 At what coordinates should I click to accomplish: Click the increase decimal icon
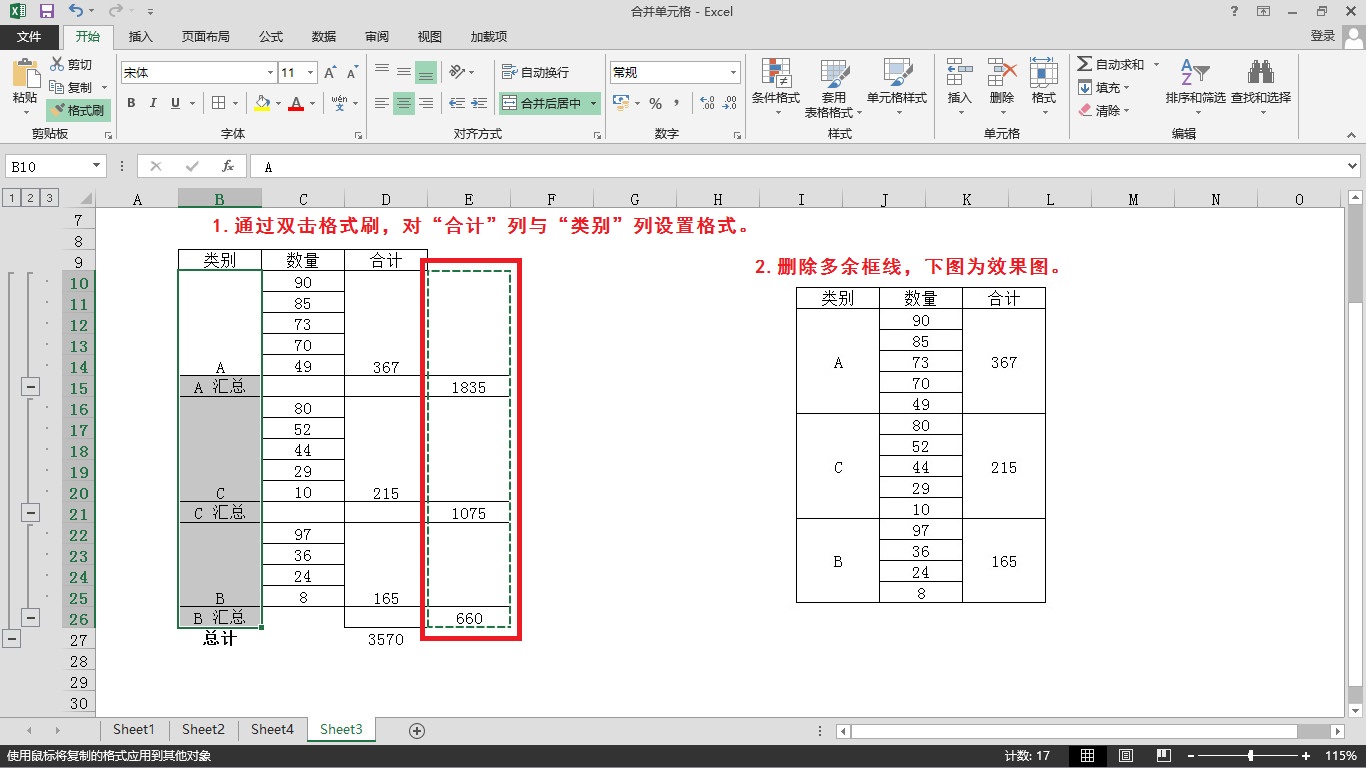click(708, 103)
